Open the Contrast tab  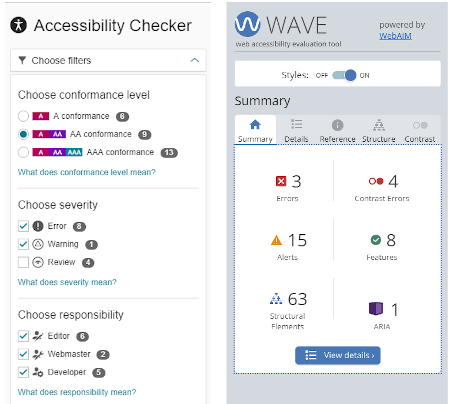coord(420,130)
